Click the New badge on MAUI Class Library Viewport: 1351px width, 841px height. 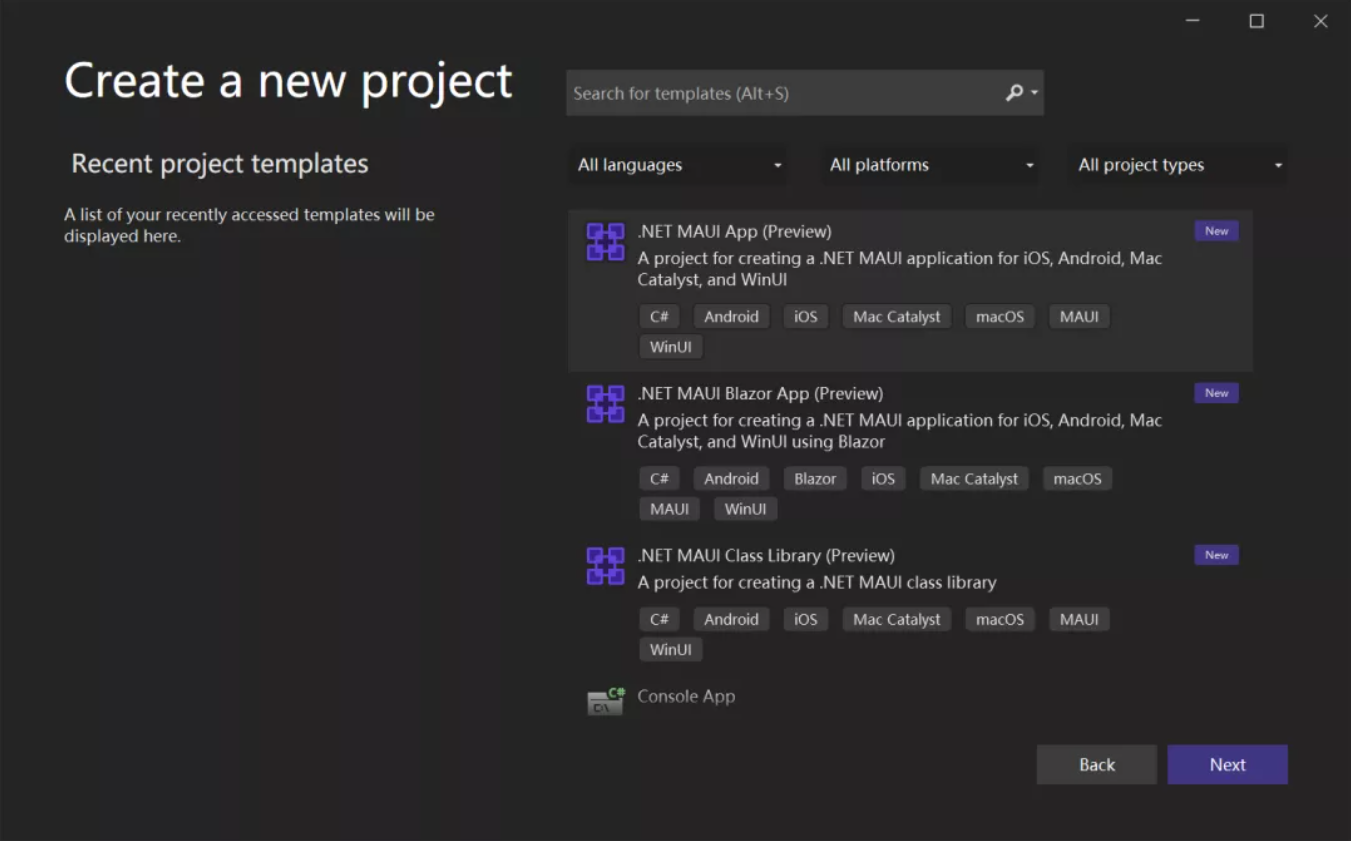(x=1216, y=555)
